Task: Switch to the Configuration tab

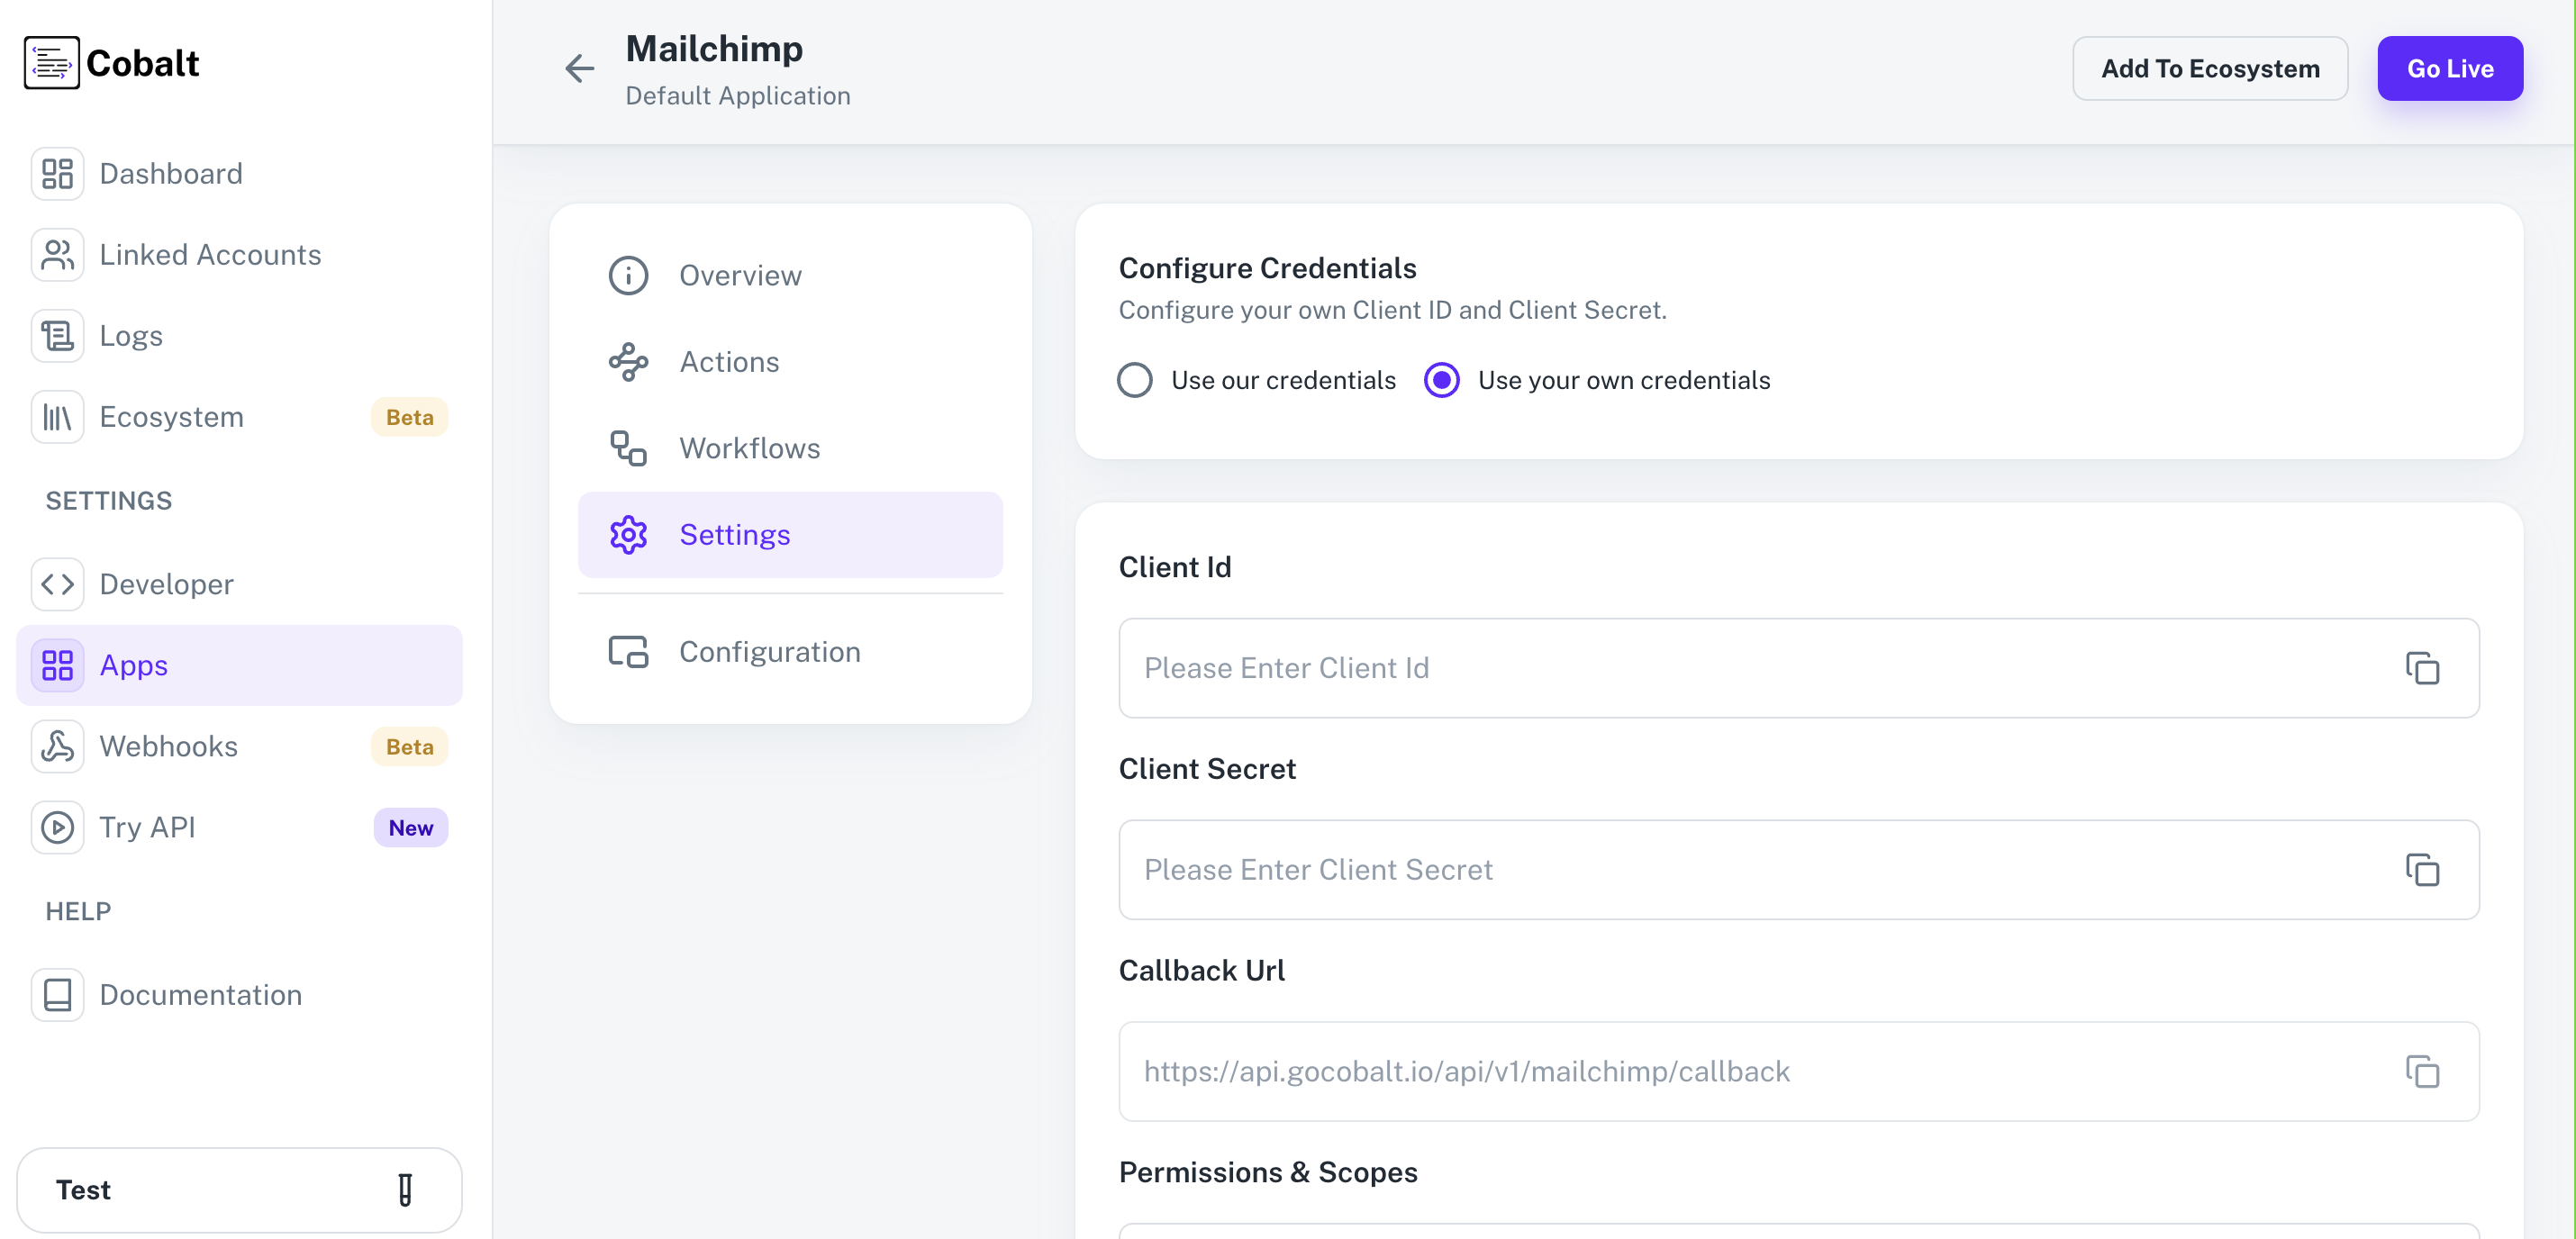Action: [x=769, y=651]
